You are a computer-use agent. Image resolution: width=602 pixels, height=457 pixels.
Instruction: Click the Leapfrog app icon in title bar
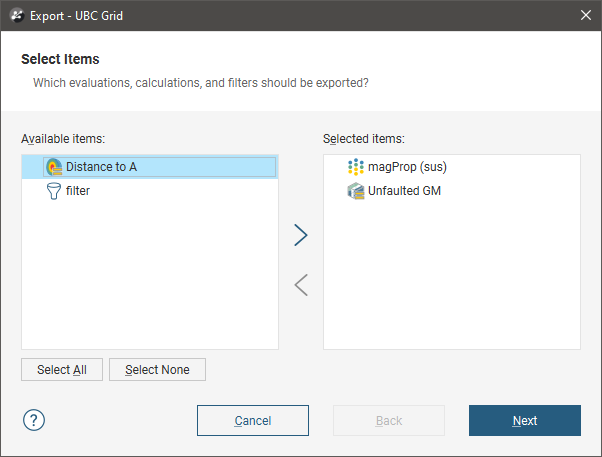16,15
